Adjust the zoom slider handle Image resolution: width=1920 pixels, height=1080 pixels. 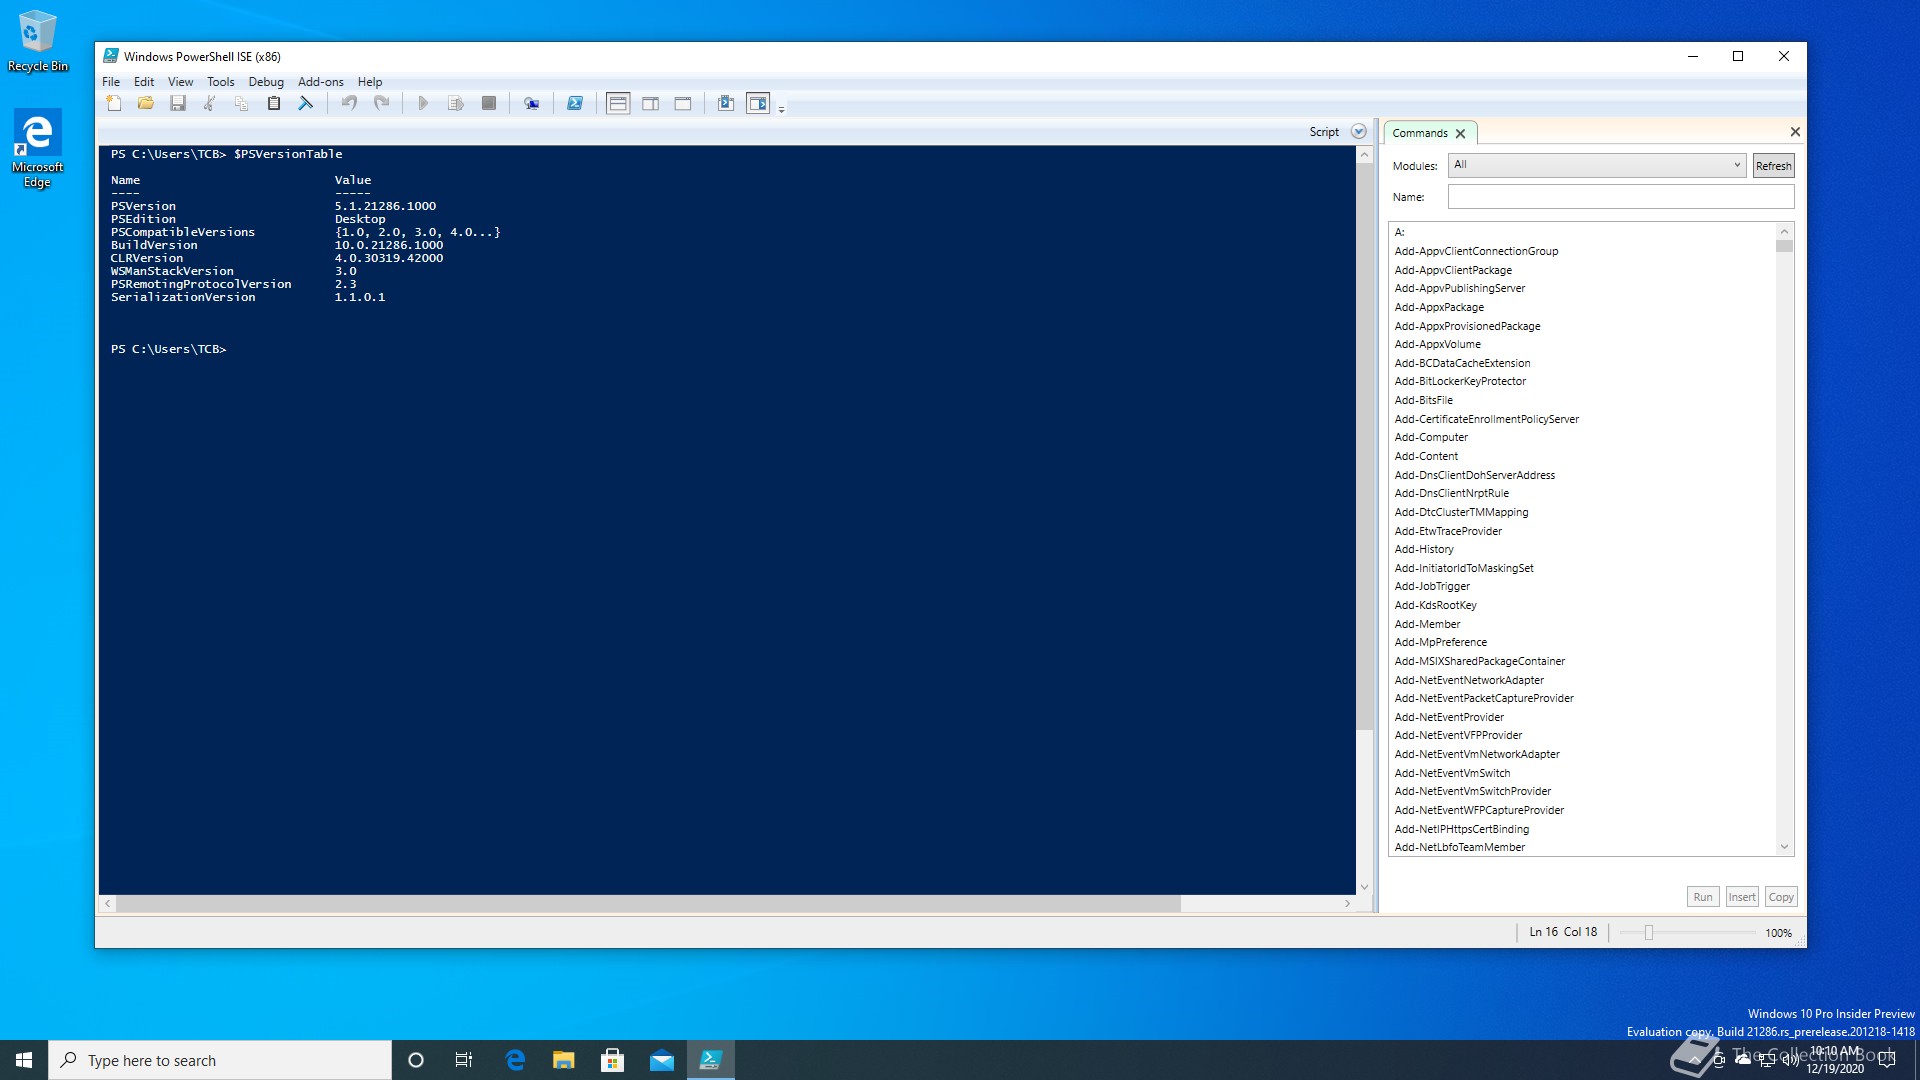pos(1649,933)
